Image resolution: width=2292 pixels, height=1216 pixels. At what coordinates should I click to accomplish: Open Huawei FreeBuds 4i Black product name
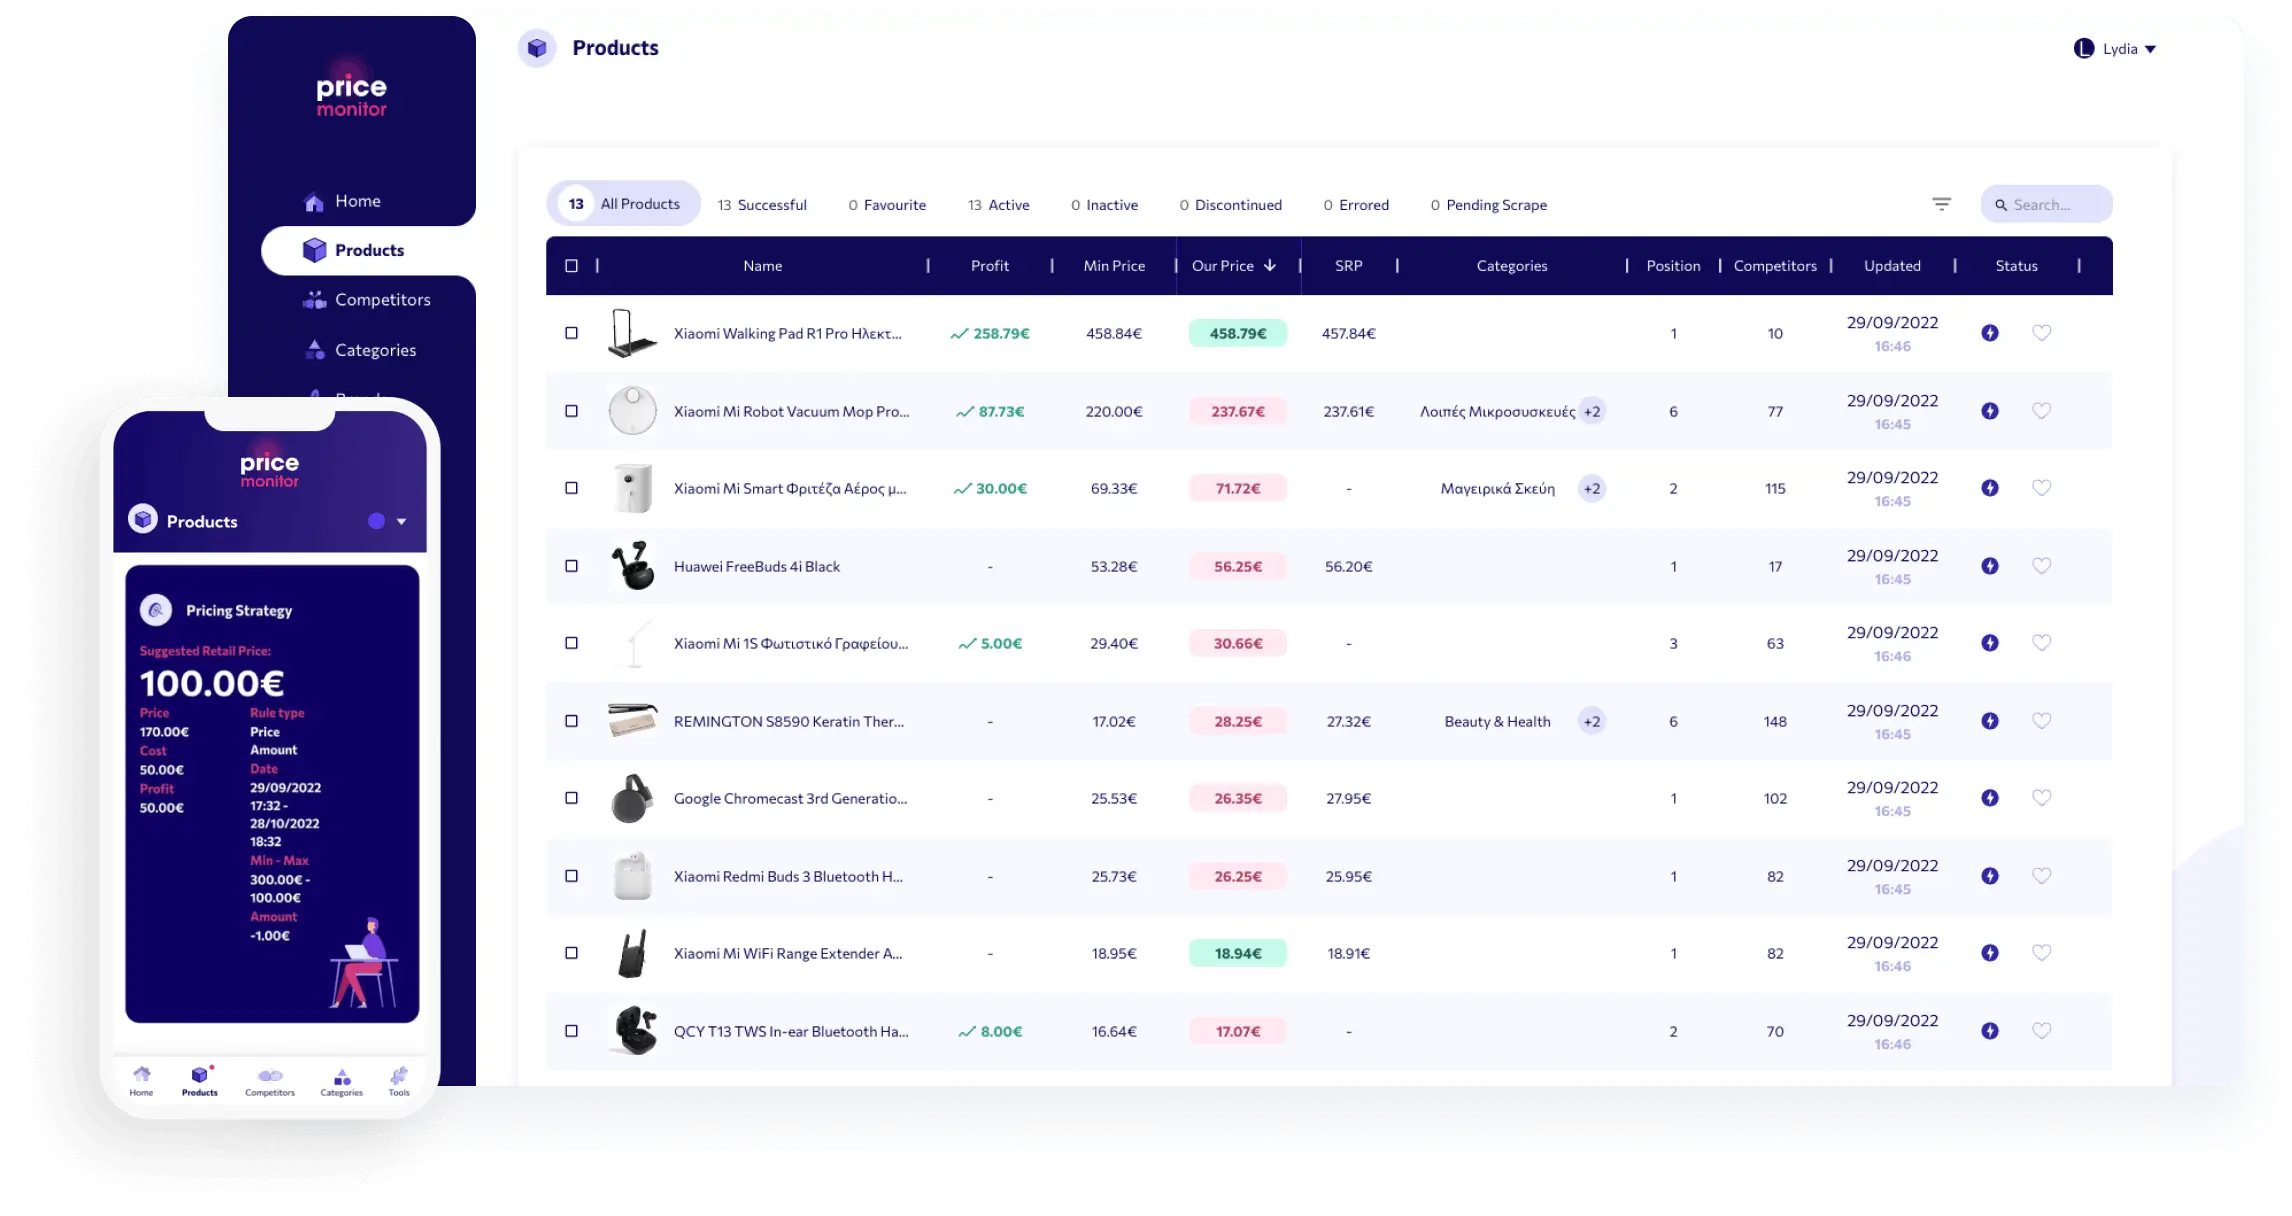tap(757, 566)
